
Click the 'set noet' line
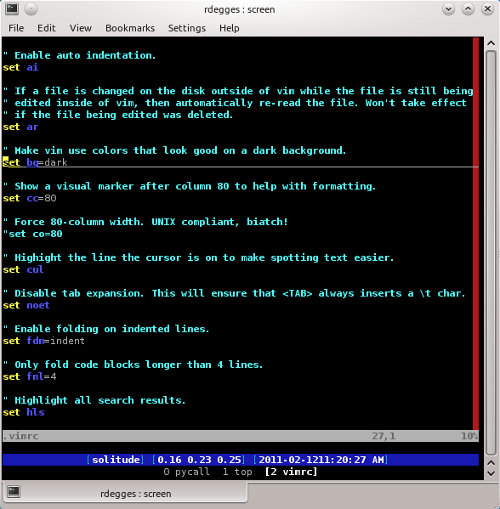point(26,305)
